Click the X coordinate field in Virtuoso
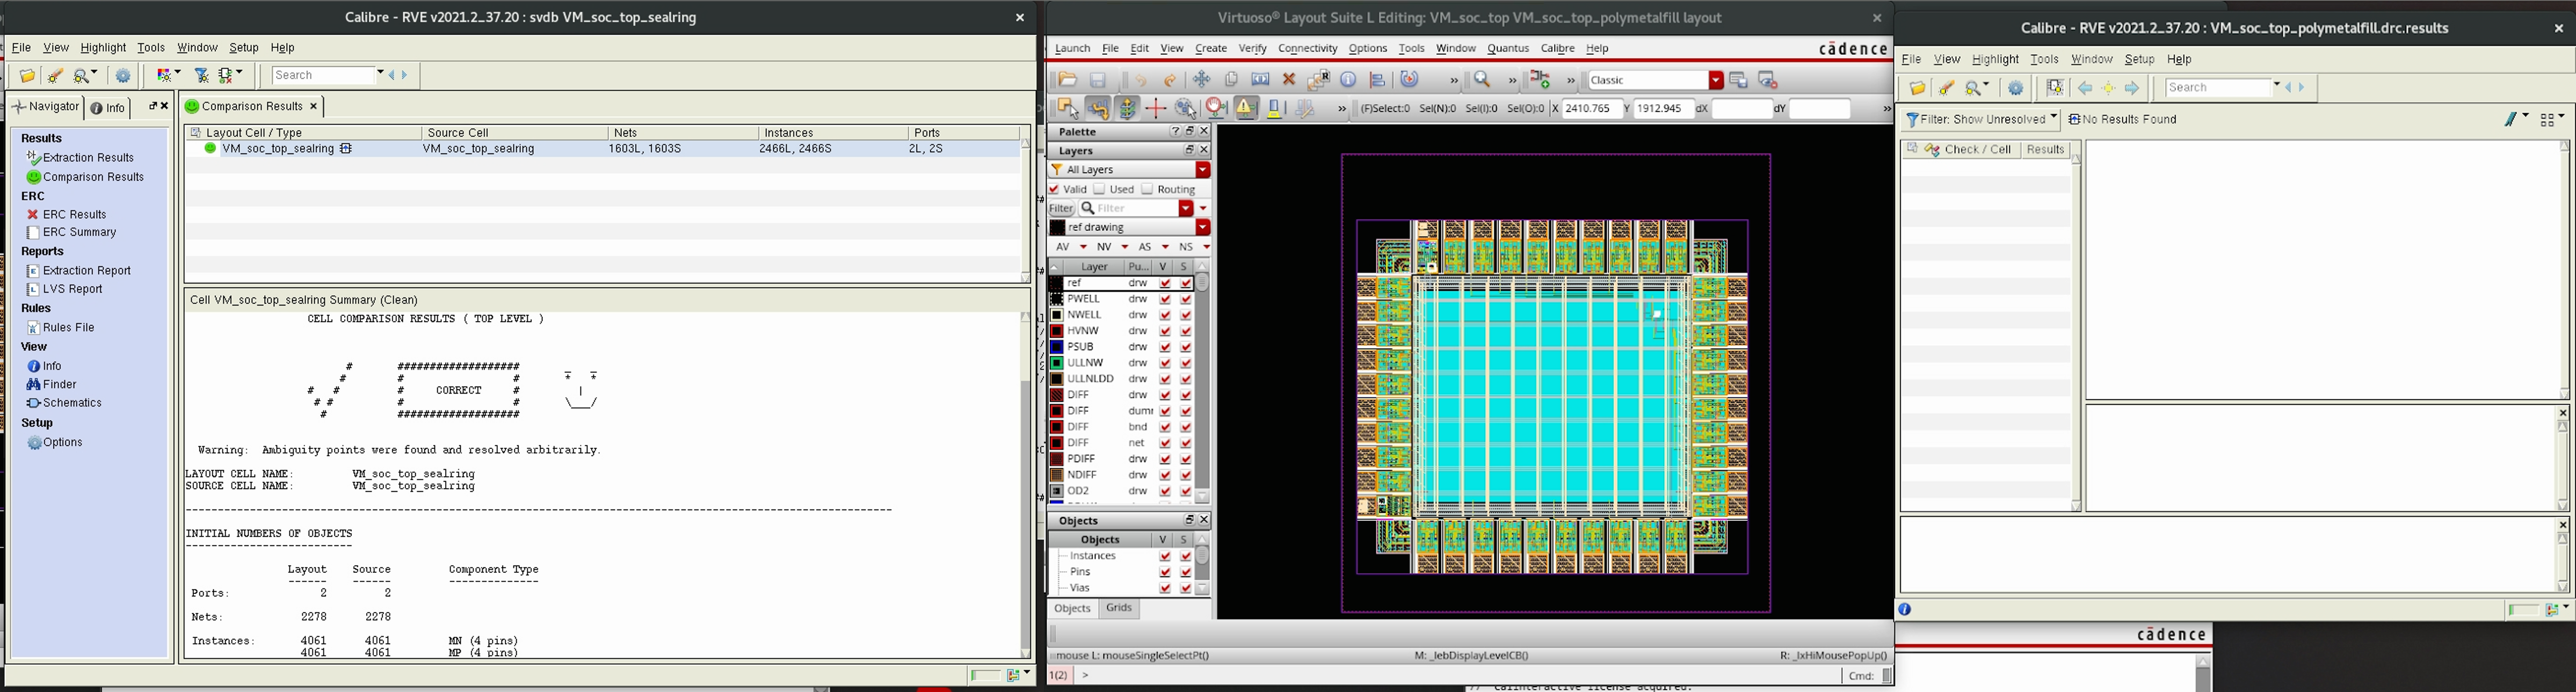 [1593, 109]
